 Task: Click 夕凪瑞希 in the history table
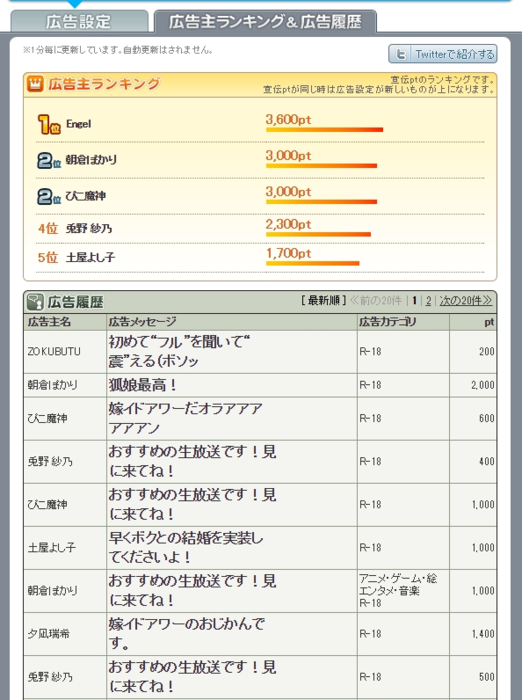(49, 634)
